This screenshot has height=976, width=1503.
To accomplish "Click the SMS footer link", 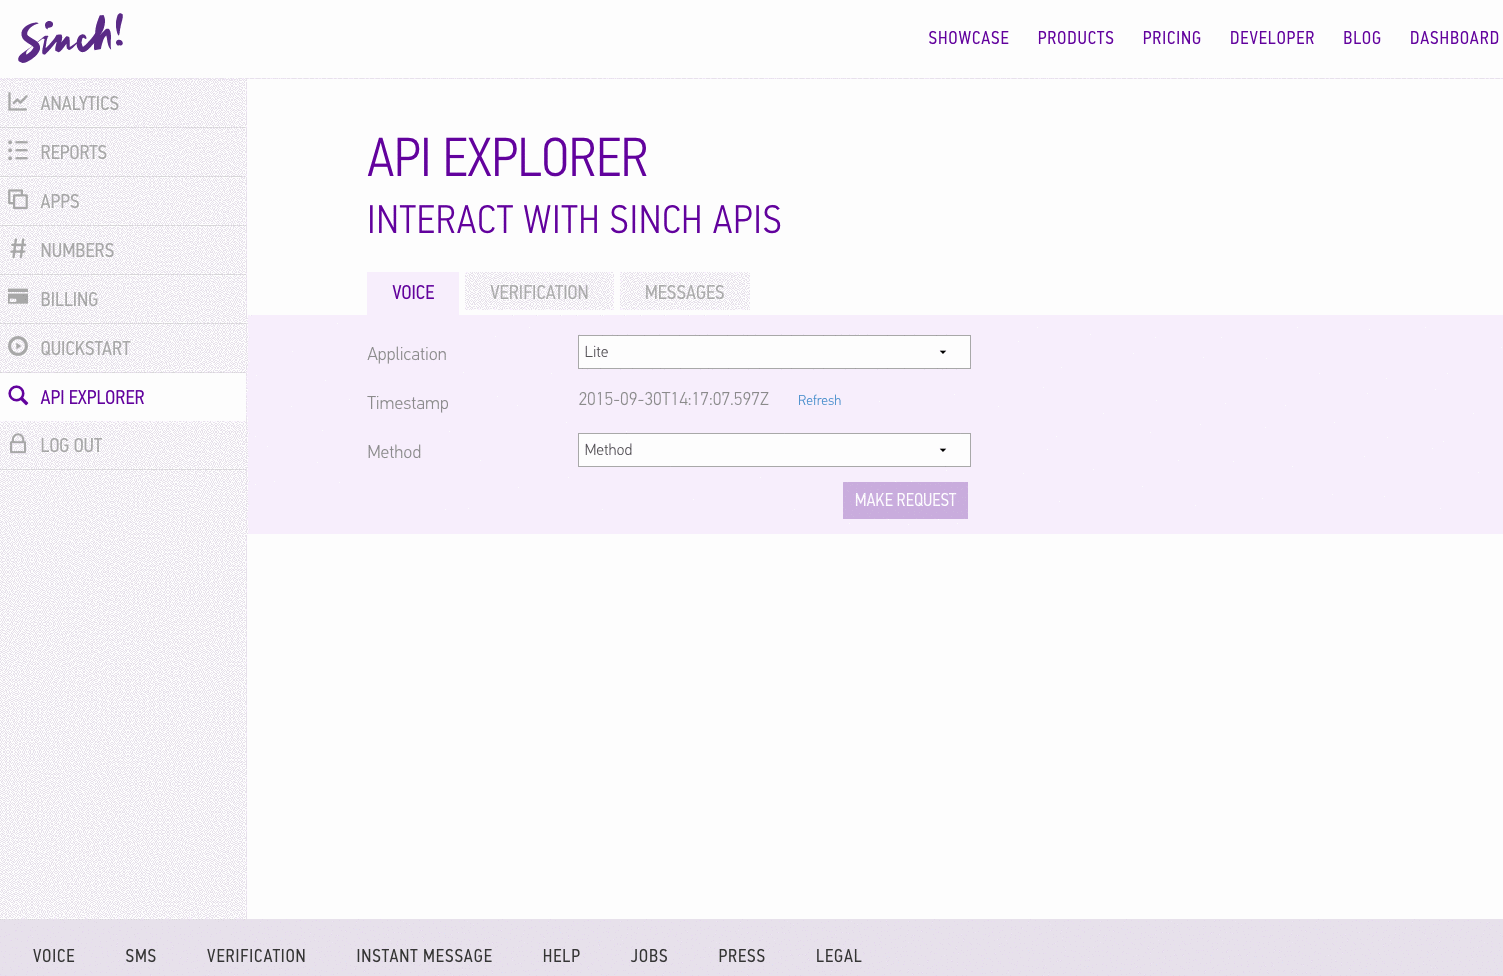I will click(x=141, y=956).
